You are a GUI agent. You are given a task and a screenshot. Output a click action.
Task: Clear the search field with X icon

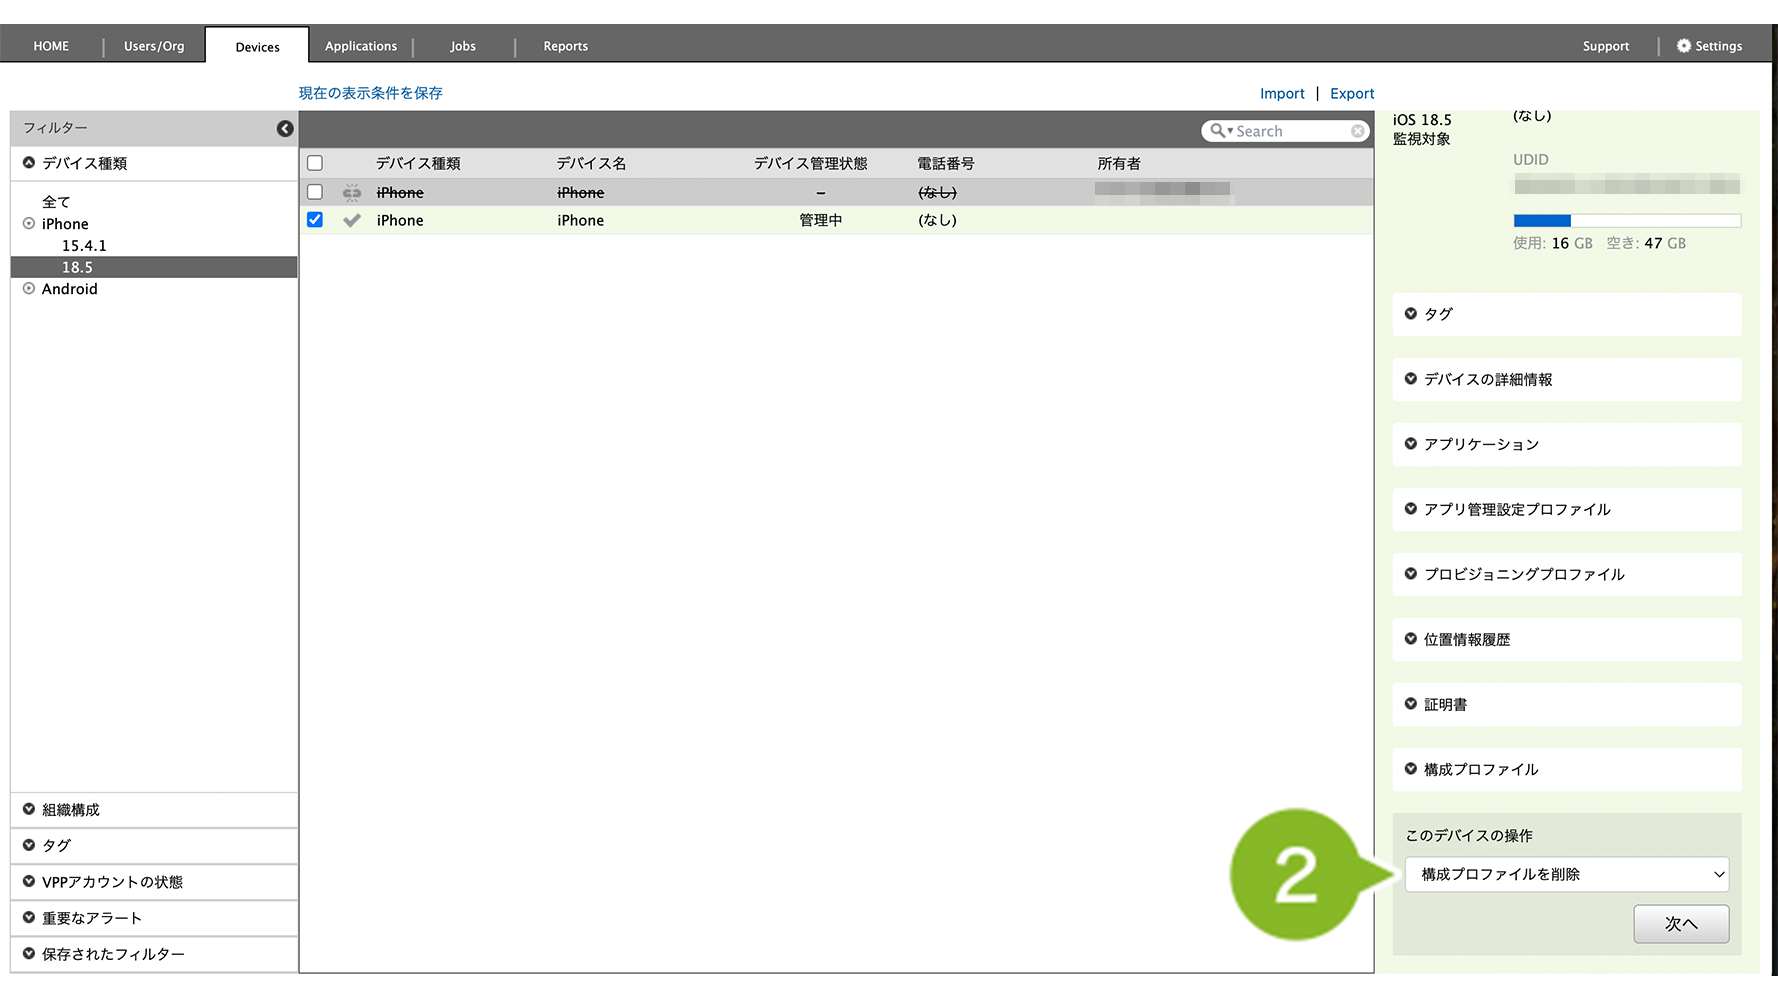point(1357,131)
